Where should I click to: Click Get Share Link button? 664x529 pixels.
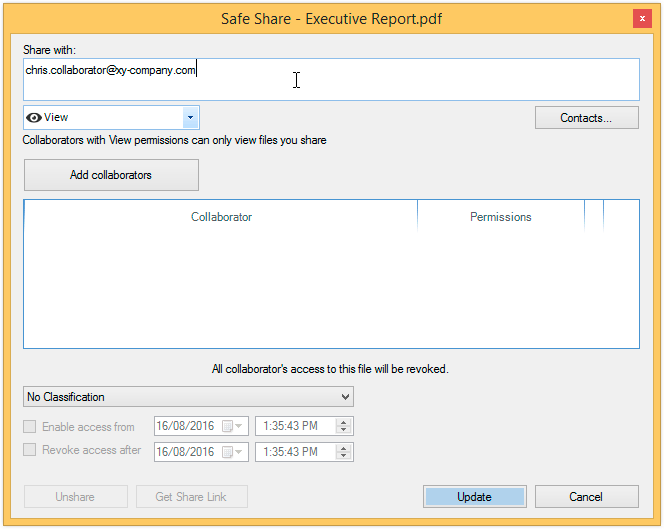191,496
